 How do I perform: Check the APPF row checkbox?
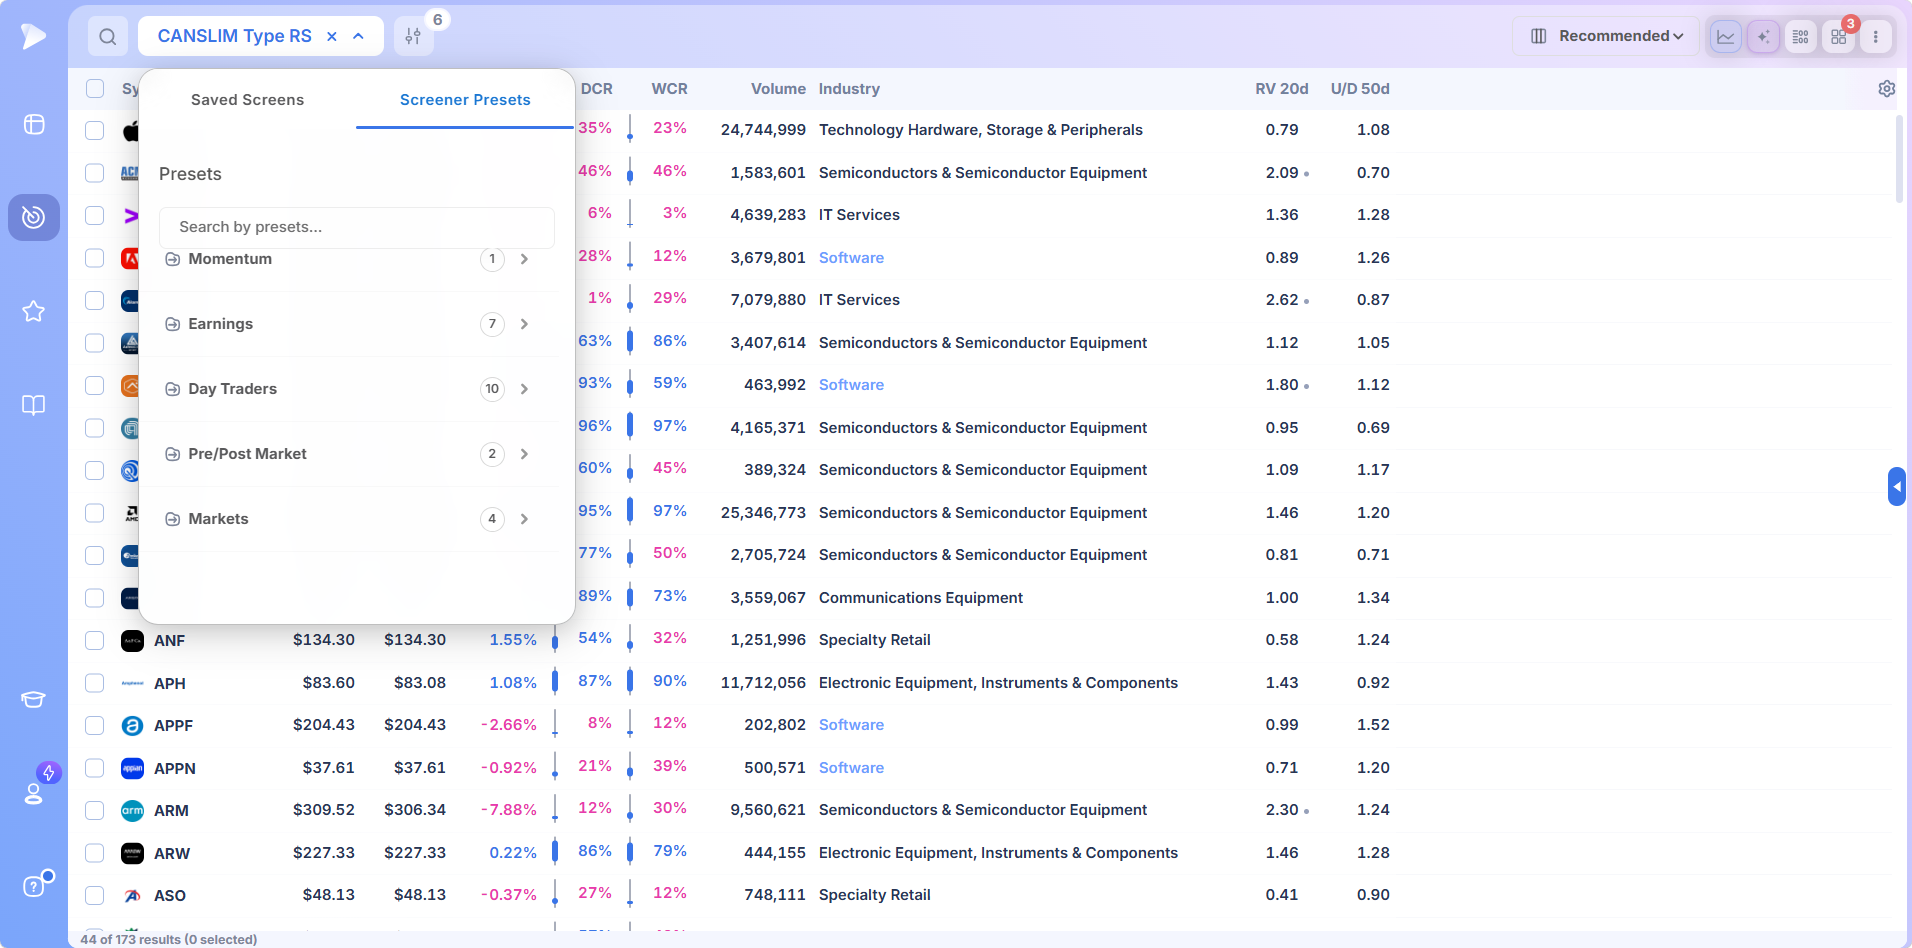(x=95, y=725)
